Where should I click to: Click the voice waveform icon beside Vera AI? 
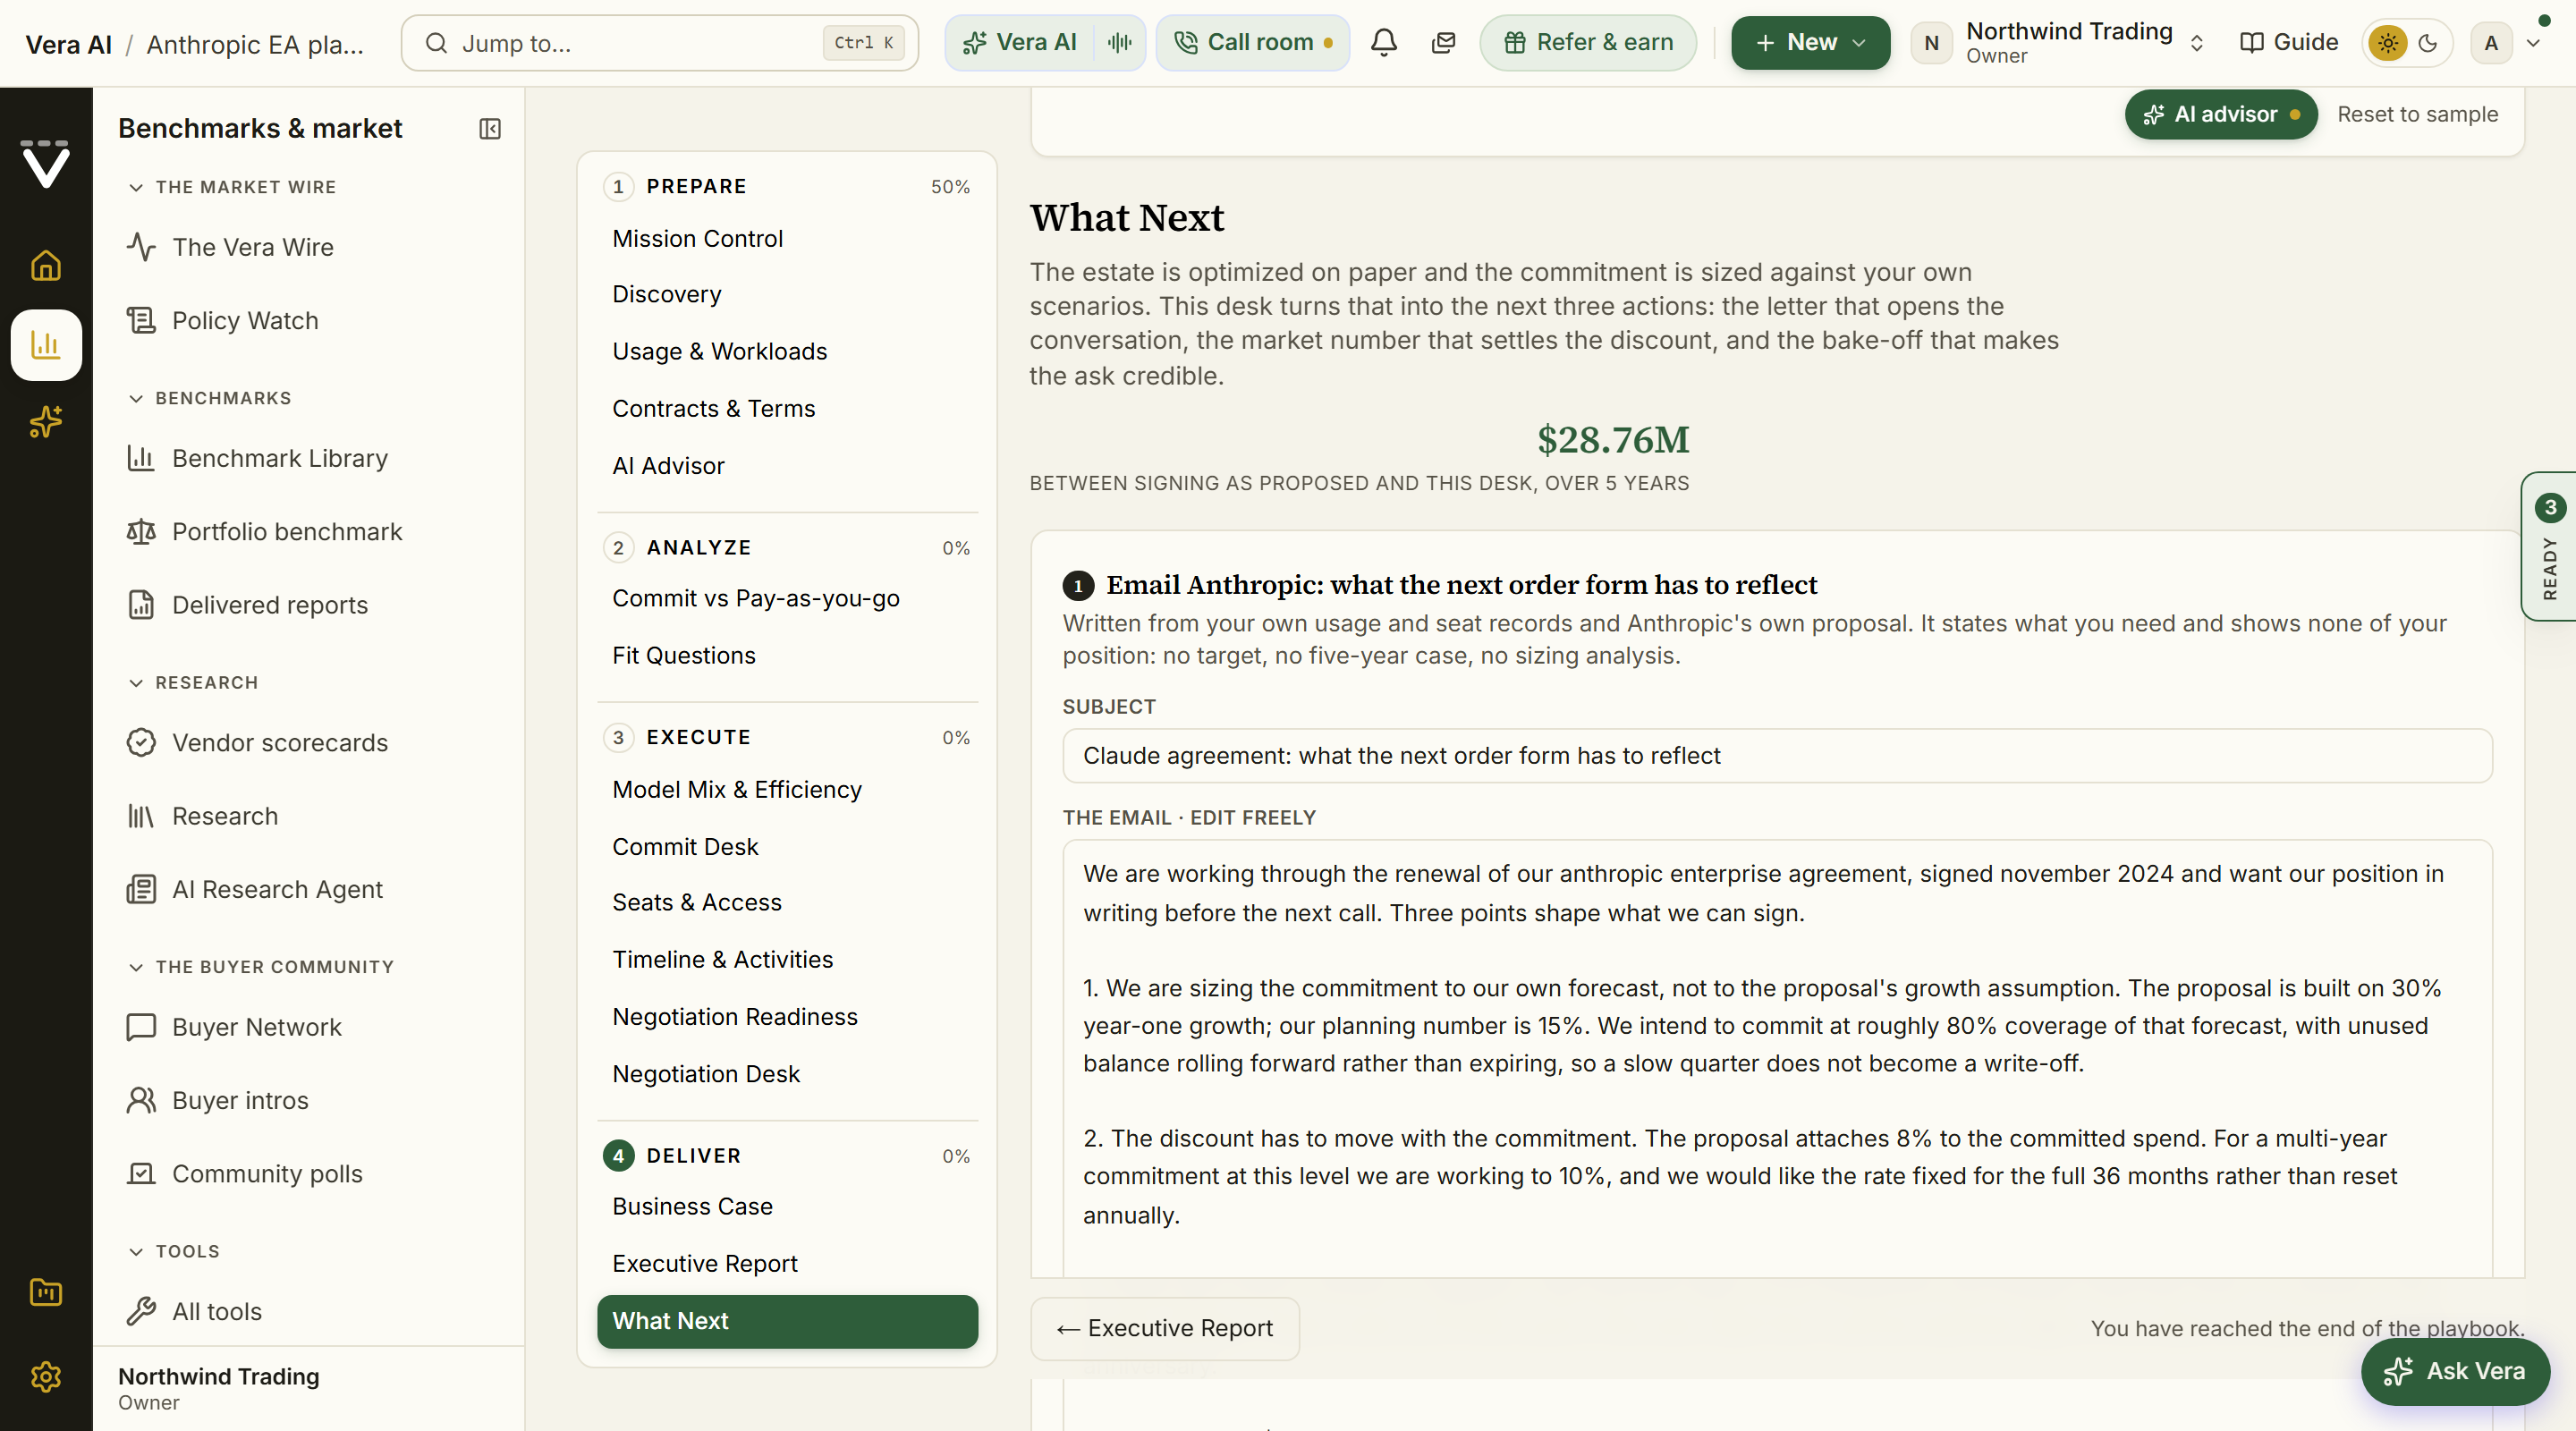1120,43
